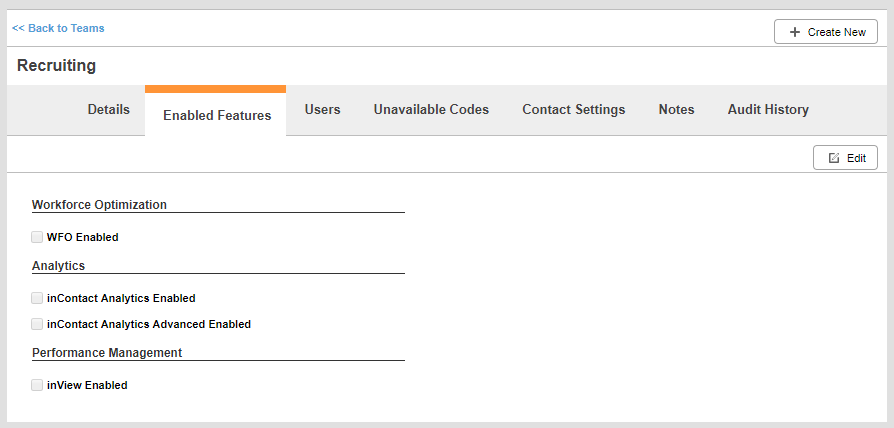Check inContact Analytics Enabled box
The width and height of the screenshot is (894, 428).
(x=37, y=298)
